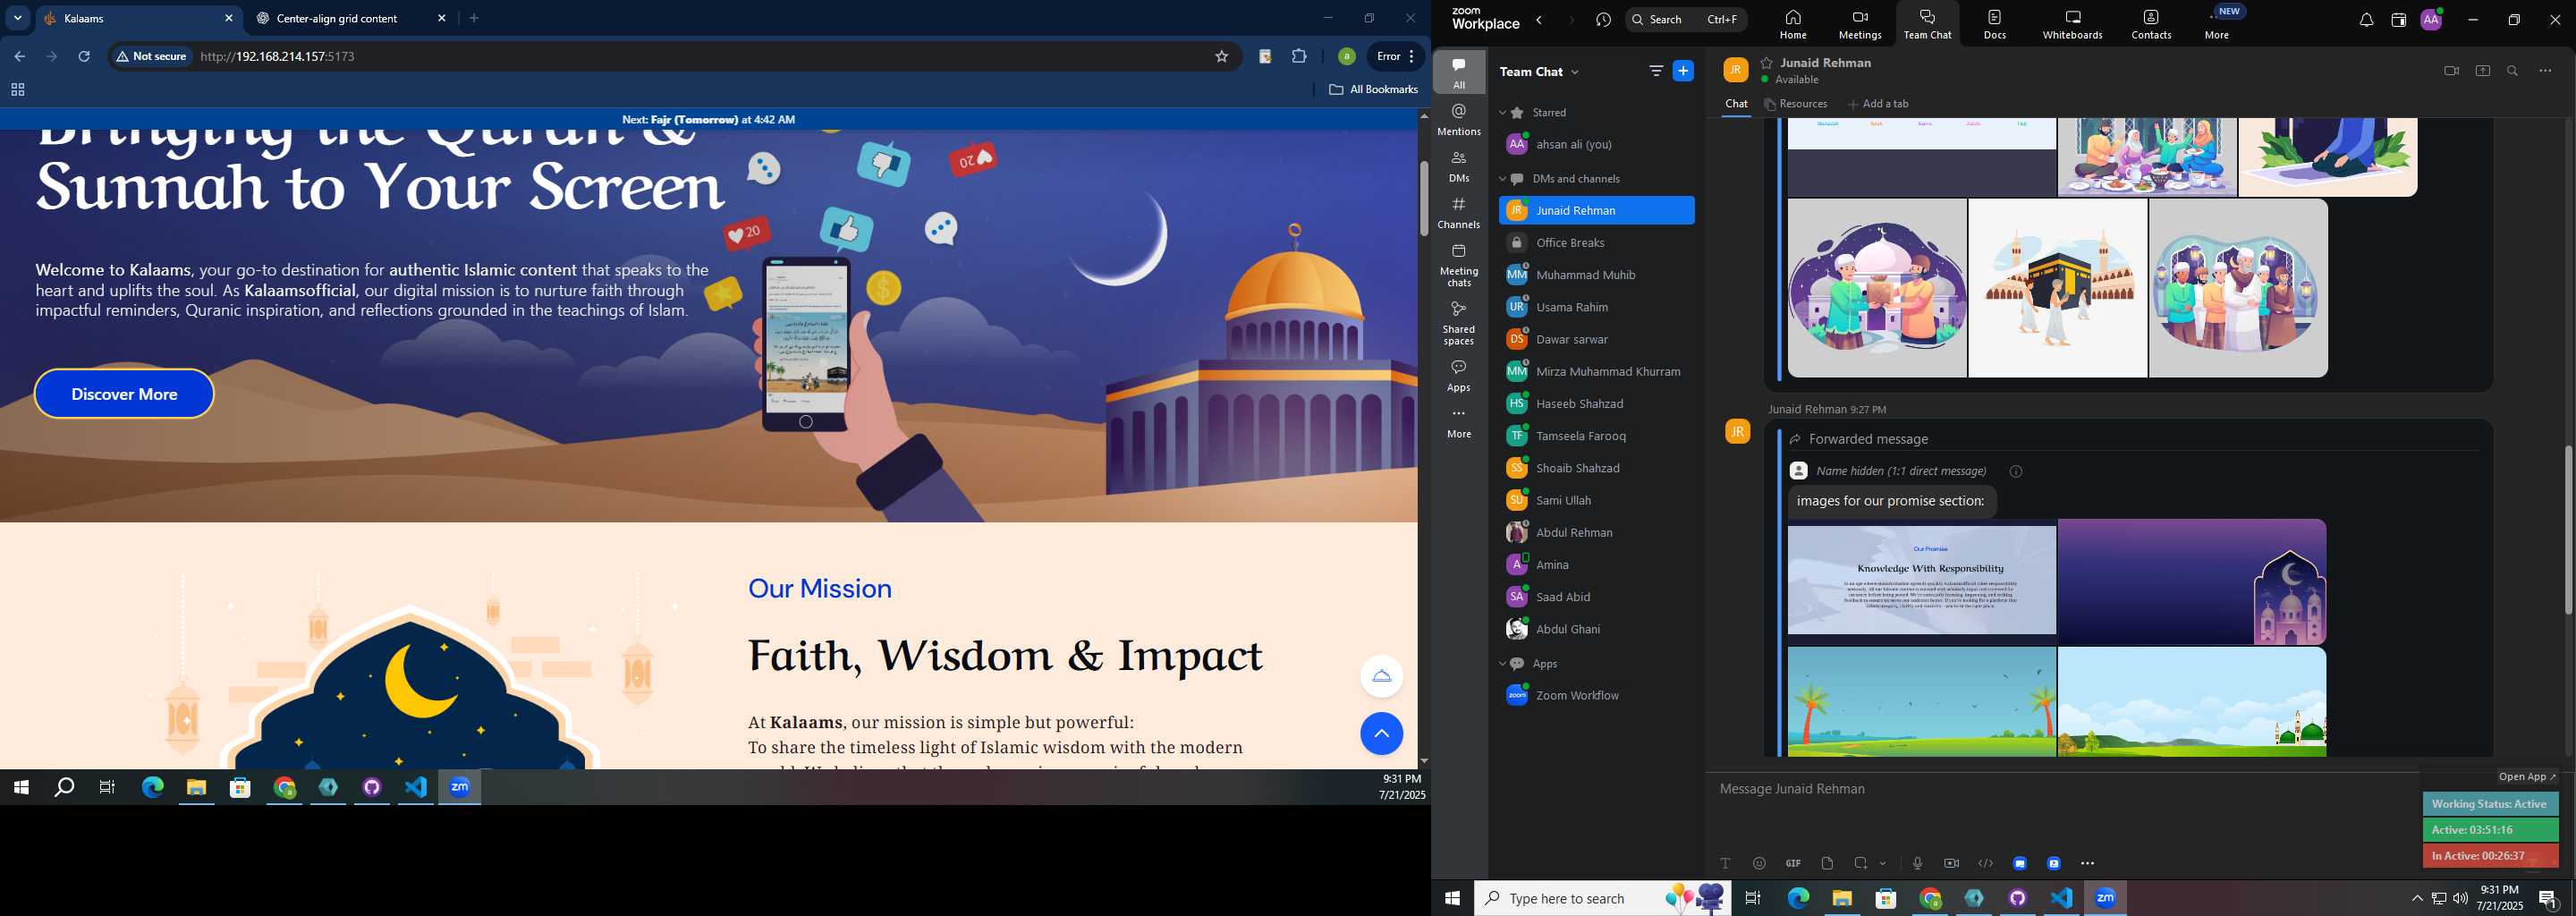The height and width of the screenshot is (916, 2576).
Task: Open Resources tab in chat
Action: pos(1795,104)
